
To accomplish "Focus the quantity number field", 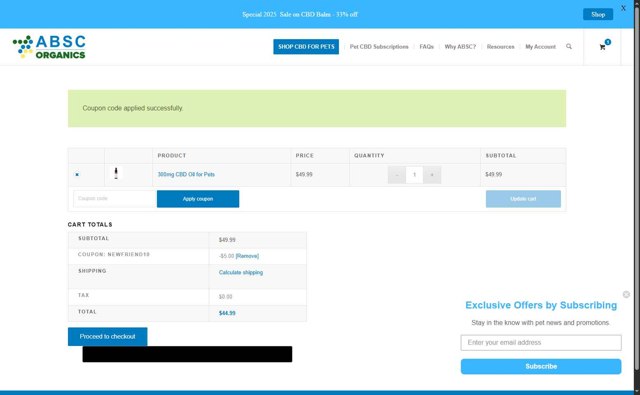I will [x=414, y=175].
